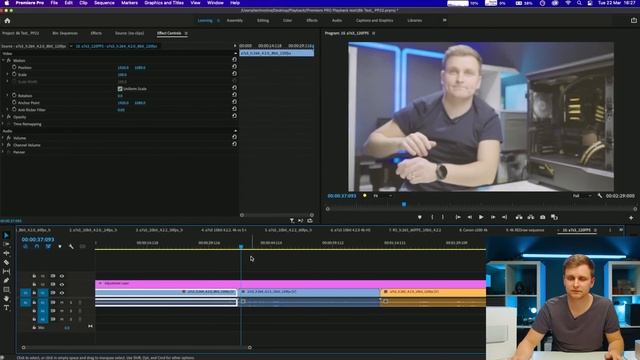
Task: Open timeline display settings wrench
Action: pos(71,247)
